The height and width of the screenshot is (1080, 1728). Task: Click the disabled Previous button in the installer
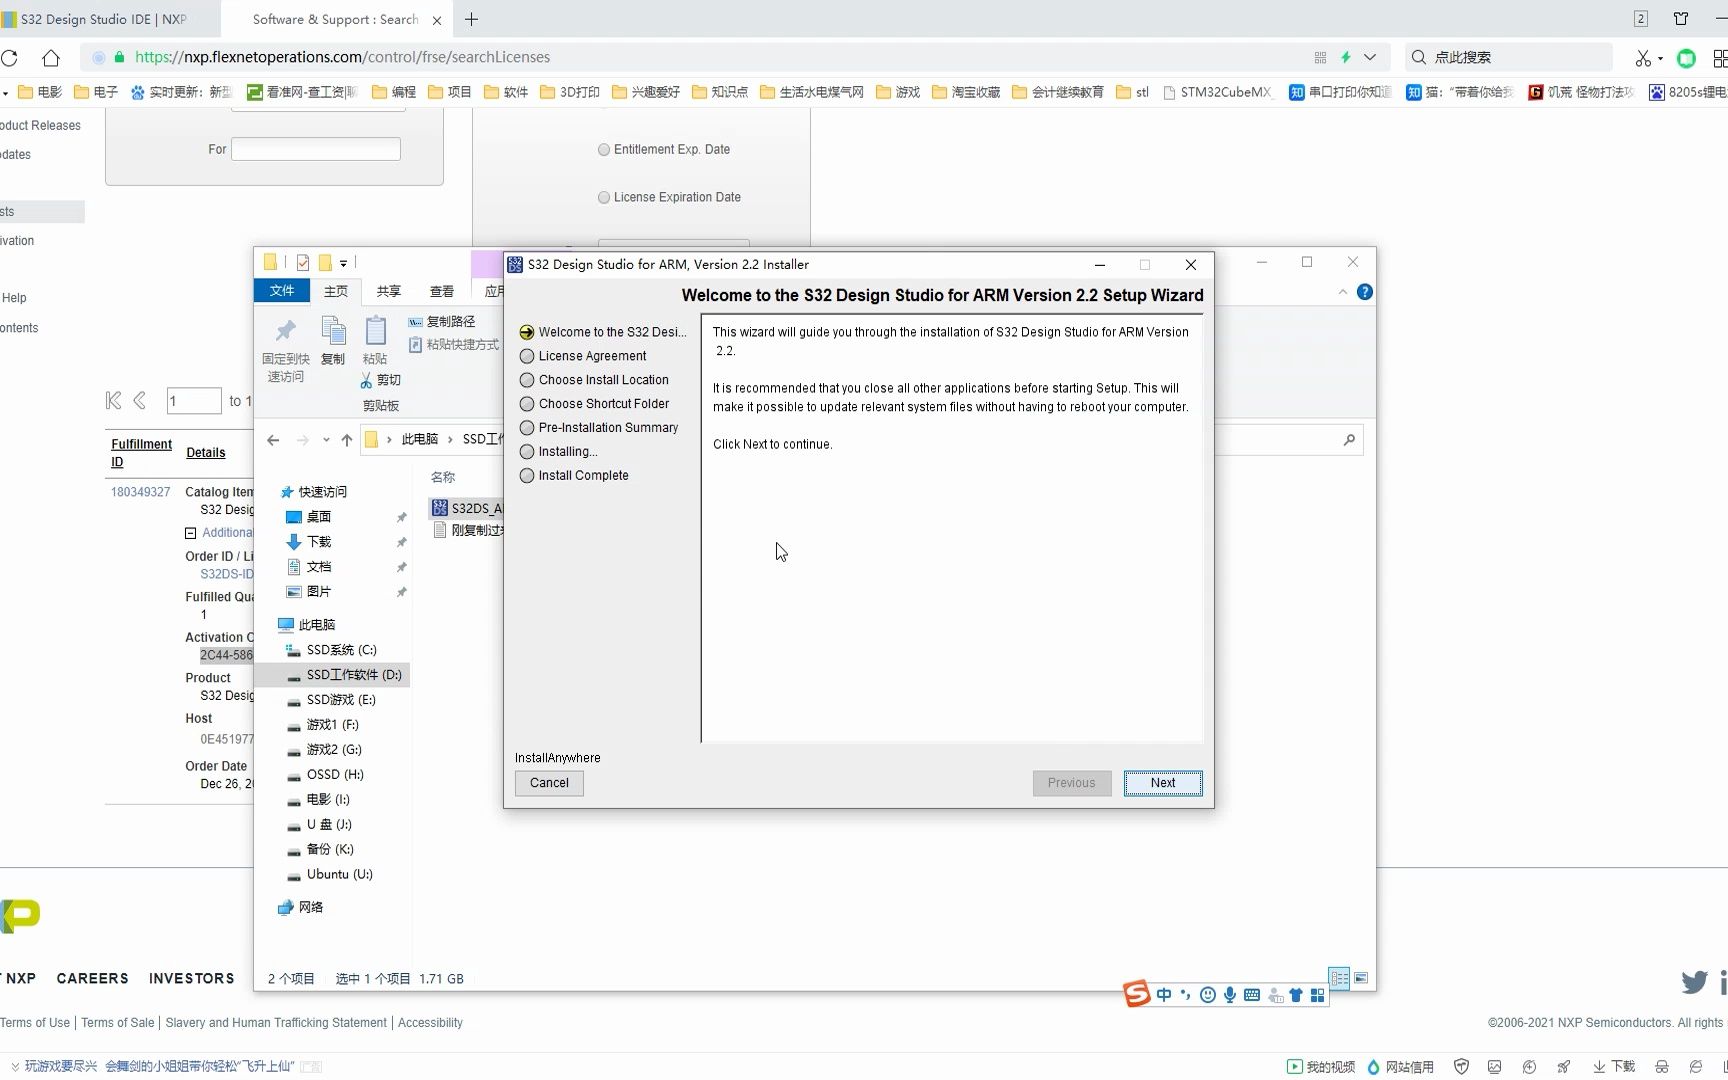click(1071, 783)
